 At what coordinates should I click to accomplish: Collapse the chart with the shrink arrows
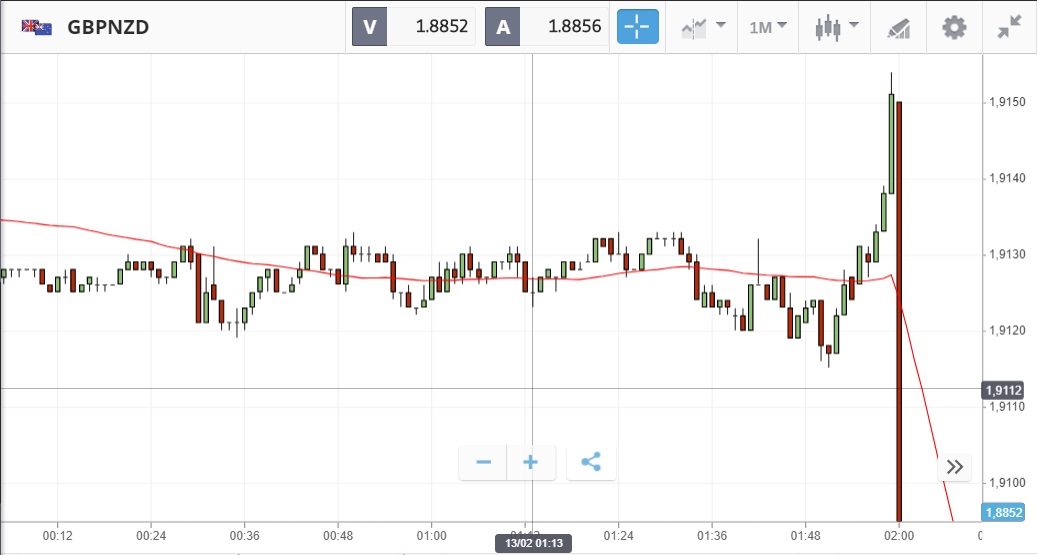tap(1009, 27)
